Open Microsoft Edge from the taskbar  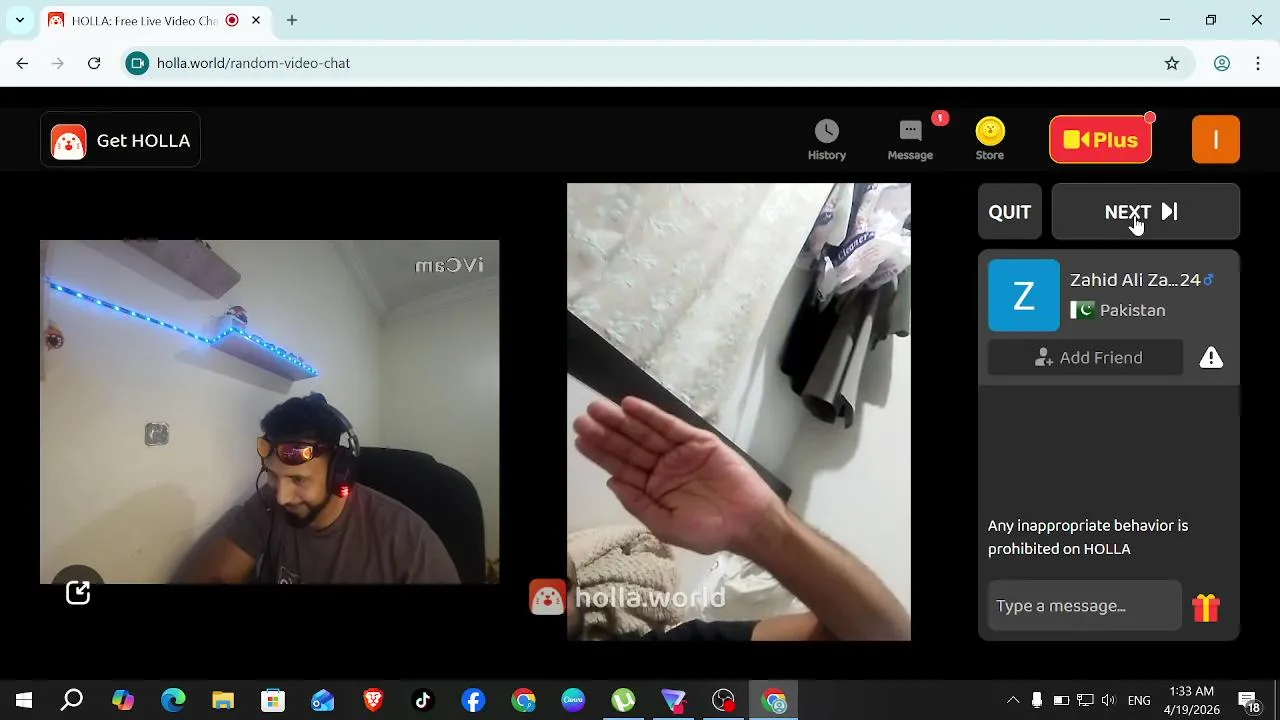point(173,700)
